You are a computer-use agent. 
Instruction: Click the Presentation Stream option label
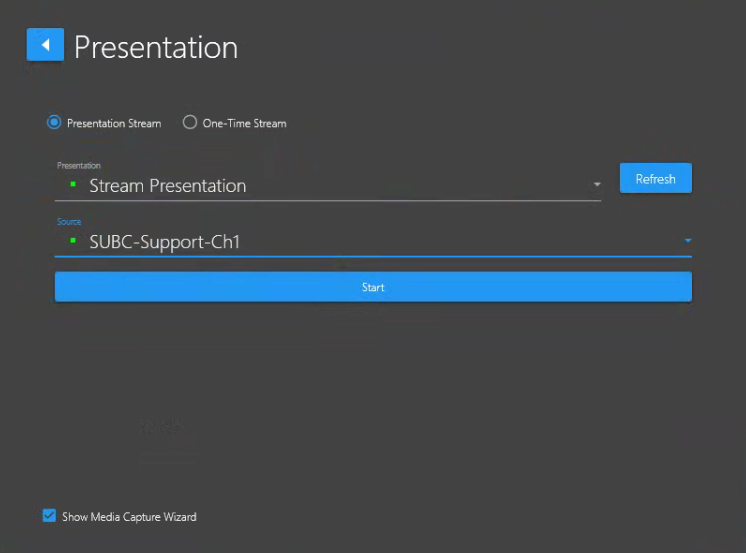pos(114,124)
